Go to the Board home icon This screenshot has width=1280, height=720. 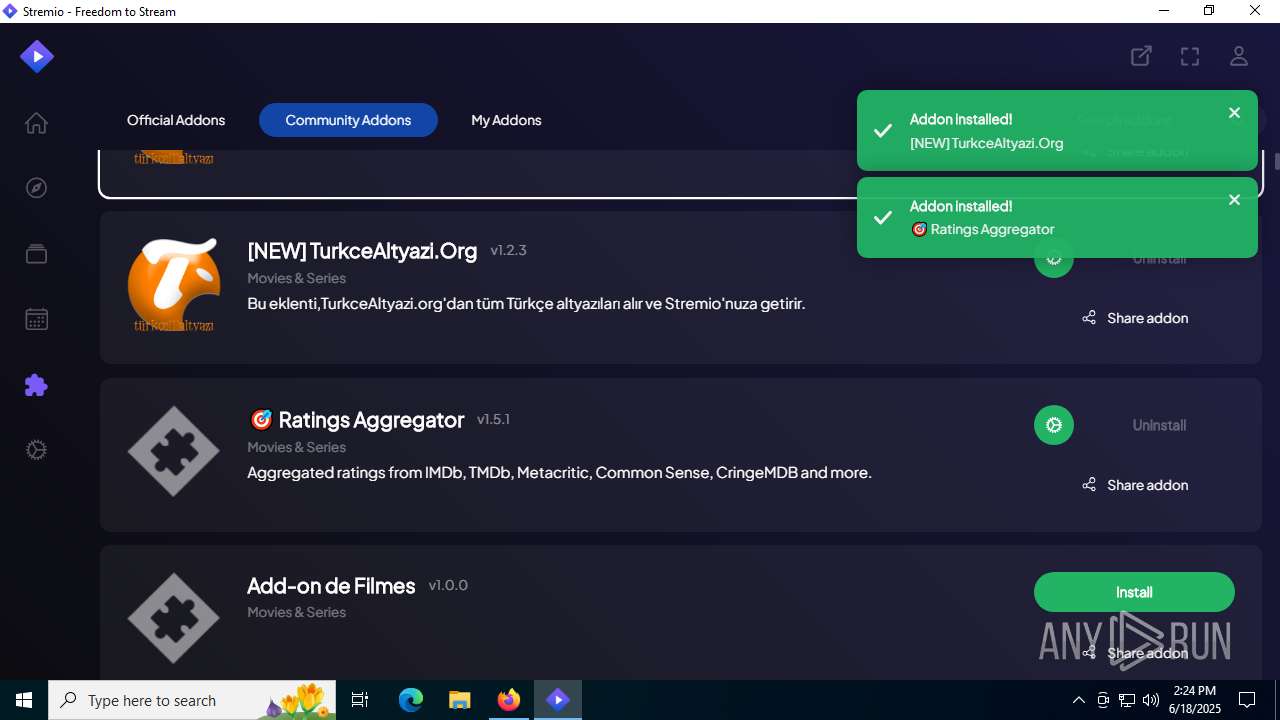click(36, 123)
